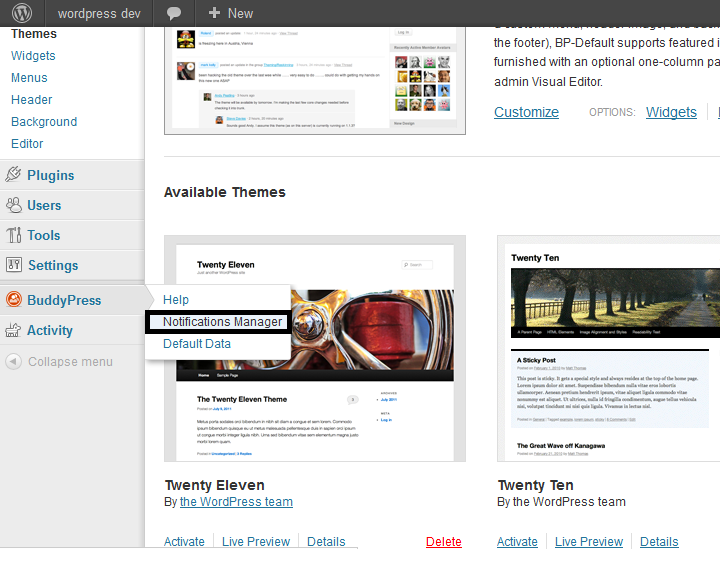
Task: Activate the Twenty Eleven theme
Action: (184, 542)
